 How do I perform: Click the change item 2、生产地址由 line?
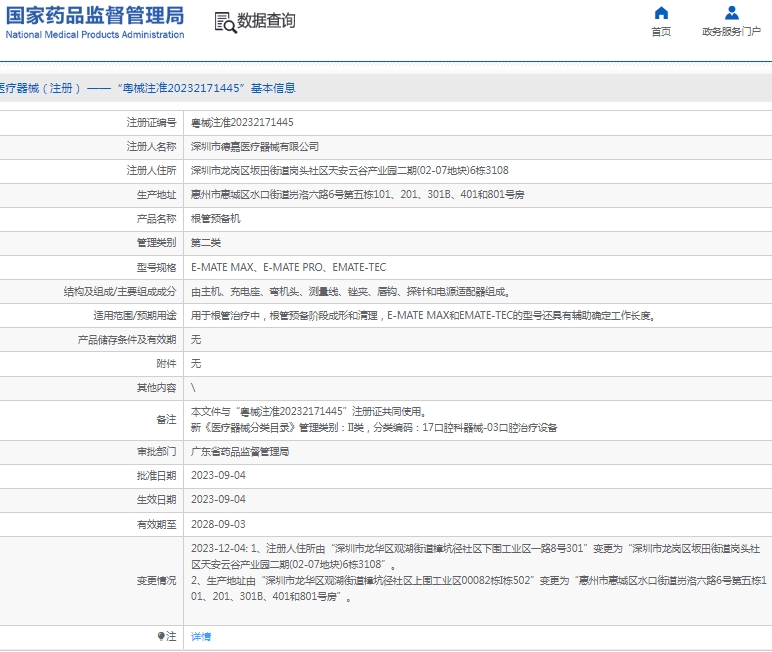pyautogui.click(x=479, y=588)
